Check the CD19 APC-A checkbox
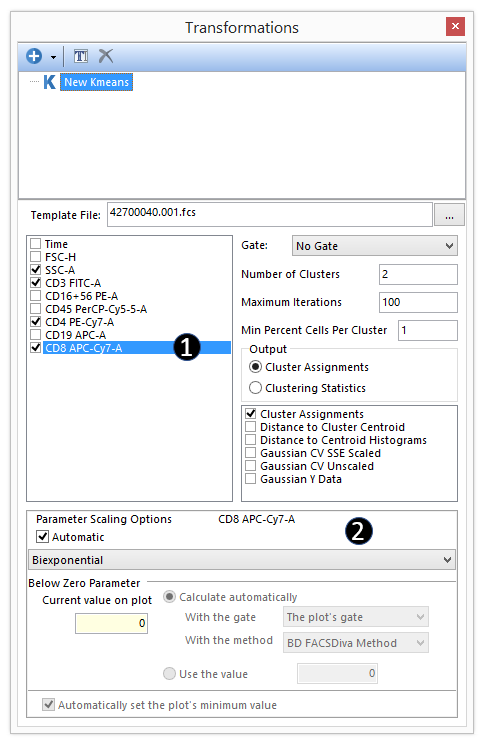488x746 pixels. pyautogui.click(x=36, y=335)
